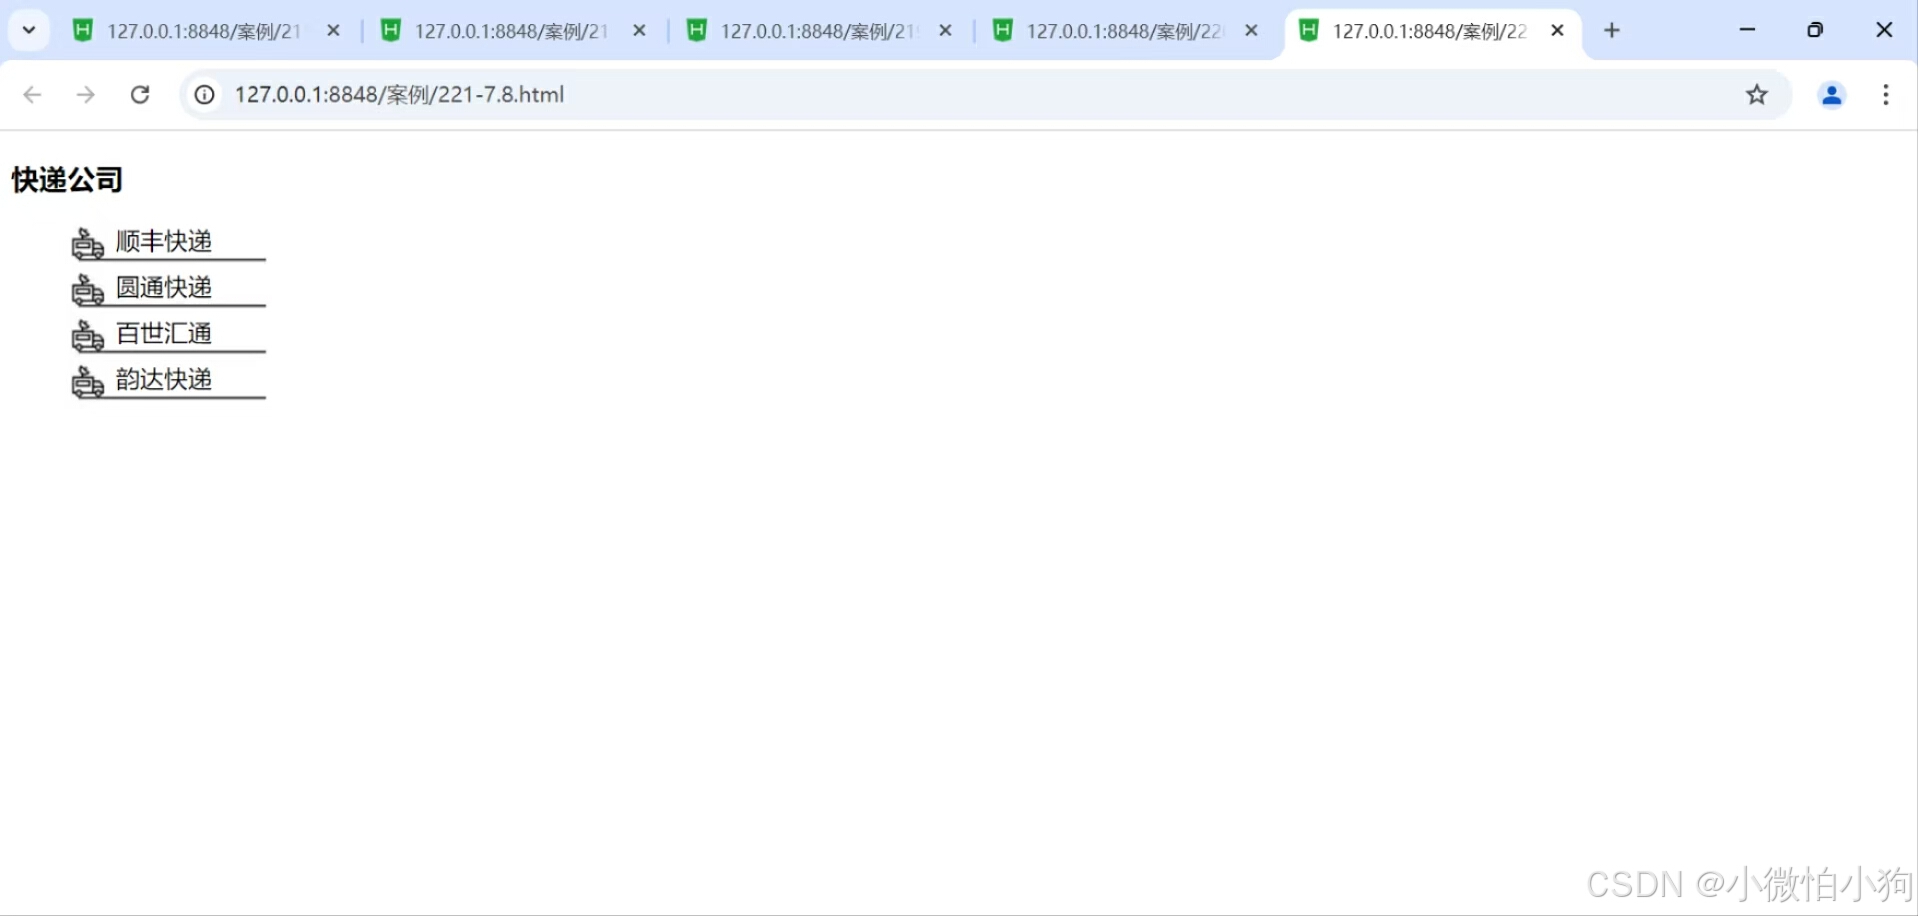
Task: Open the tab search dropdown
Action: pyautogui.click(x=29, y=30)
